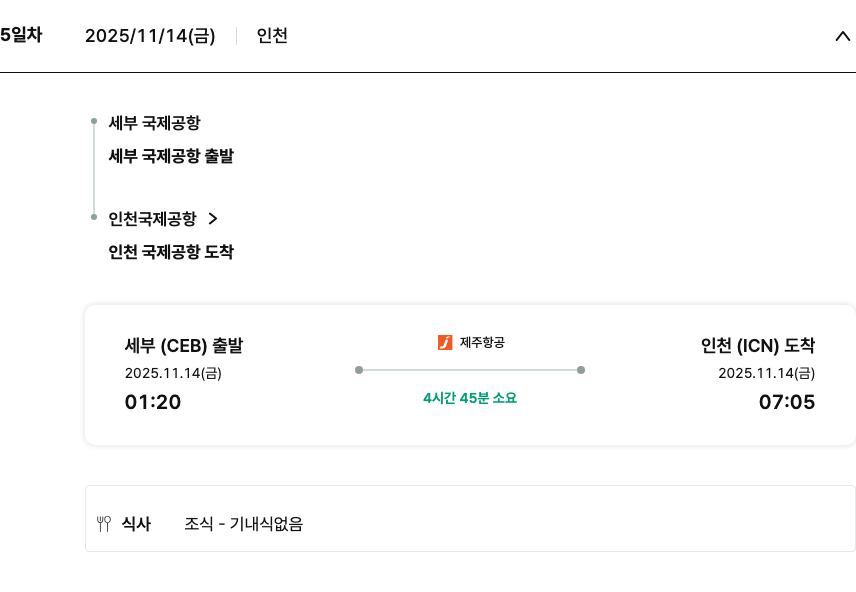Click the arrow next to 인천국제공항
This screenshot has width=856, height=592.
coord(212,218)
